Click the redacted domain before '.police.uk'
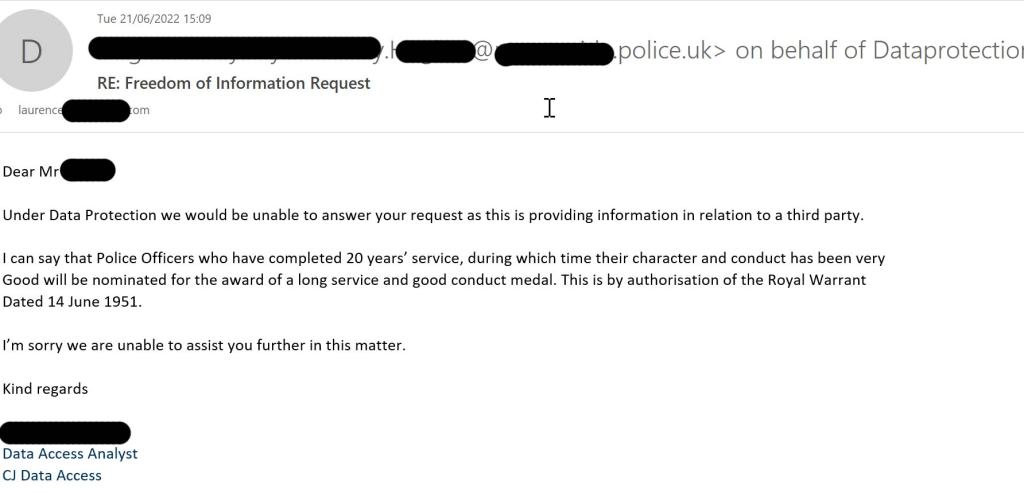This screenshot has width=1024, height=493. click(553, 53)
